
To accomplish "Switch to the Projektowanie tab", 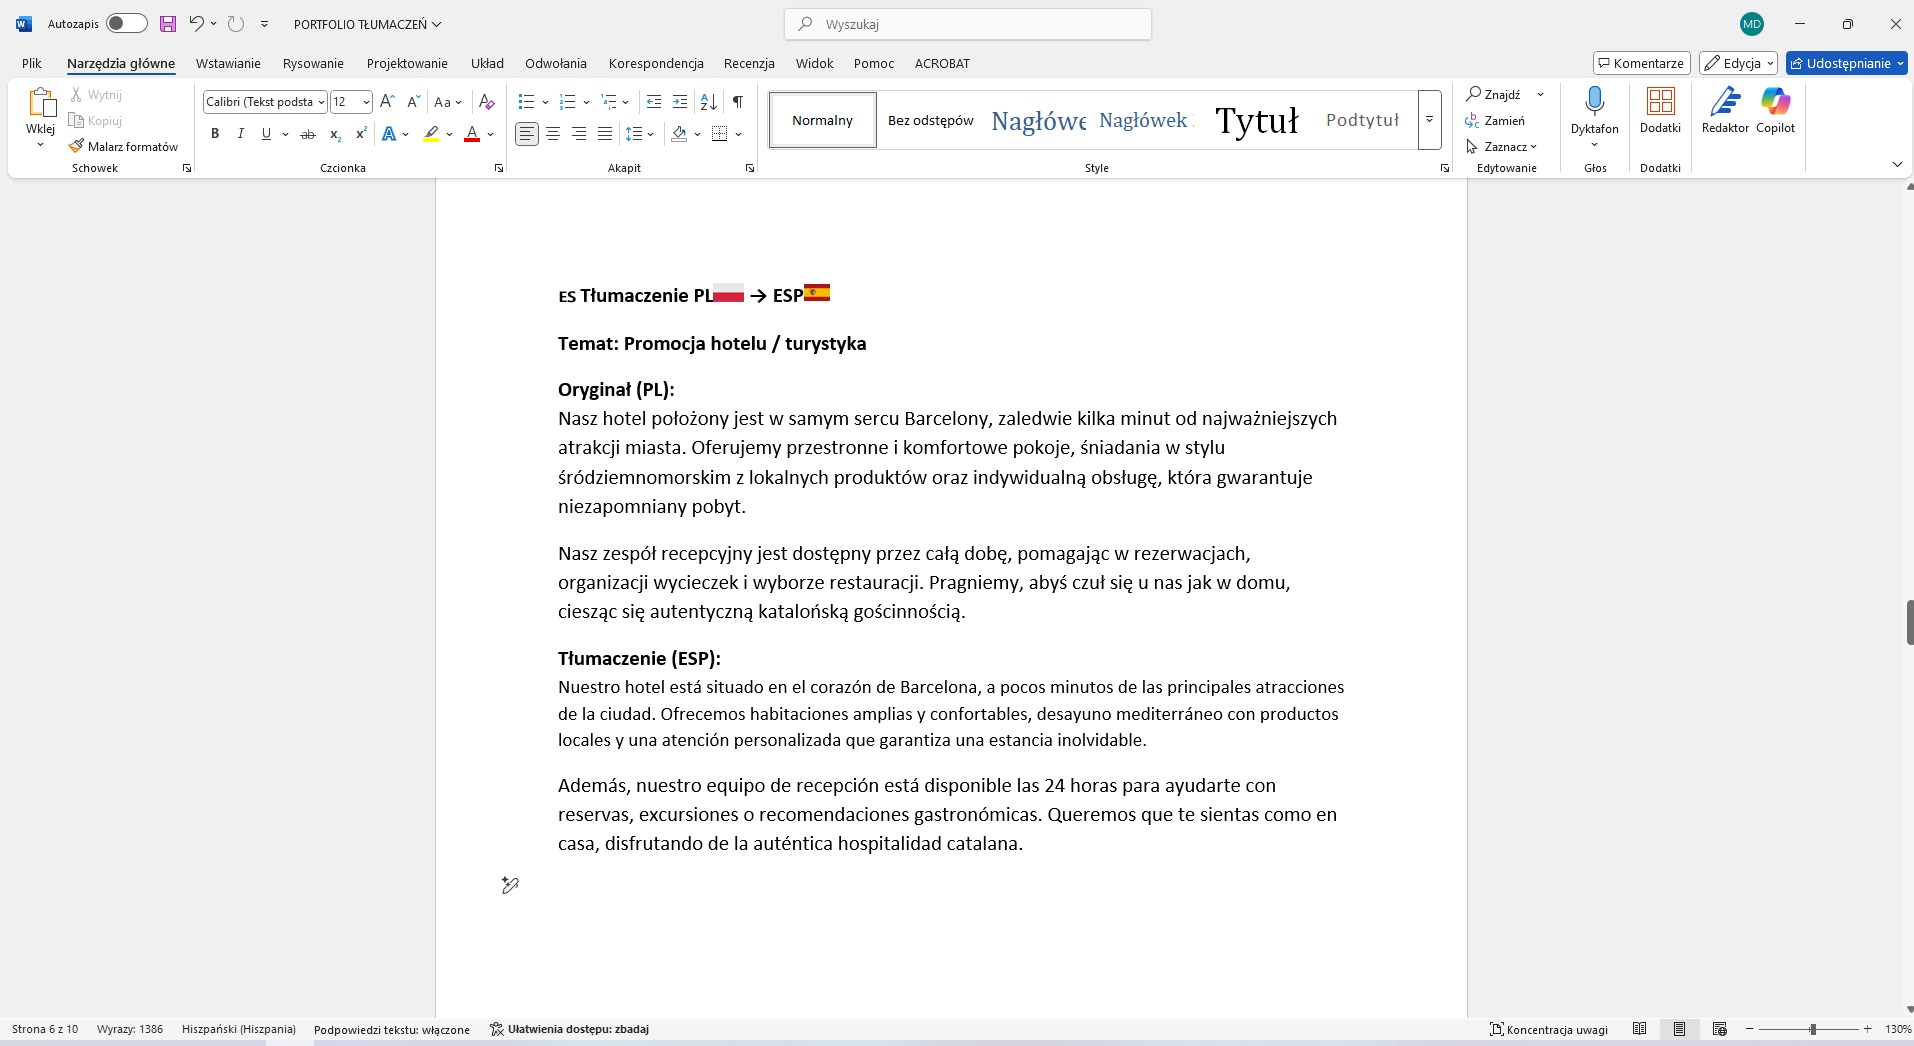I will pos(407,63).
